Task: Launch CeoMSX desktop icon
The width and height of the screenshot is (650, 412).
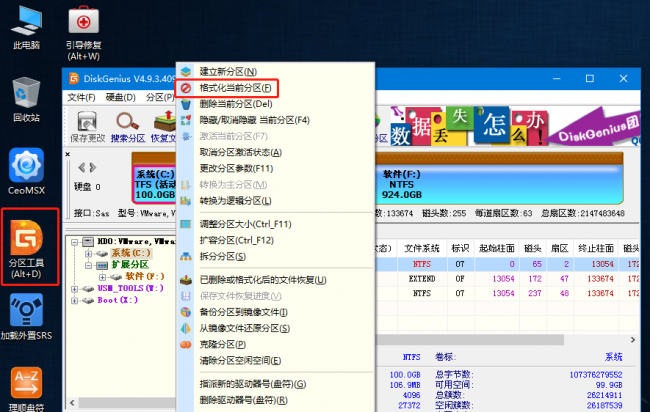Action: [27, 171]
